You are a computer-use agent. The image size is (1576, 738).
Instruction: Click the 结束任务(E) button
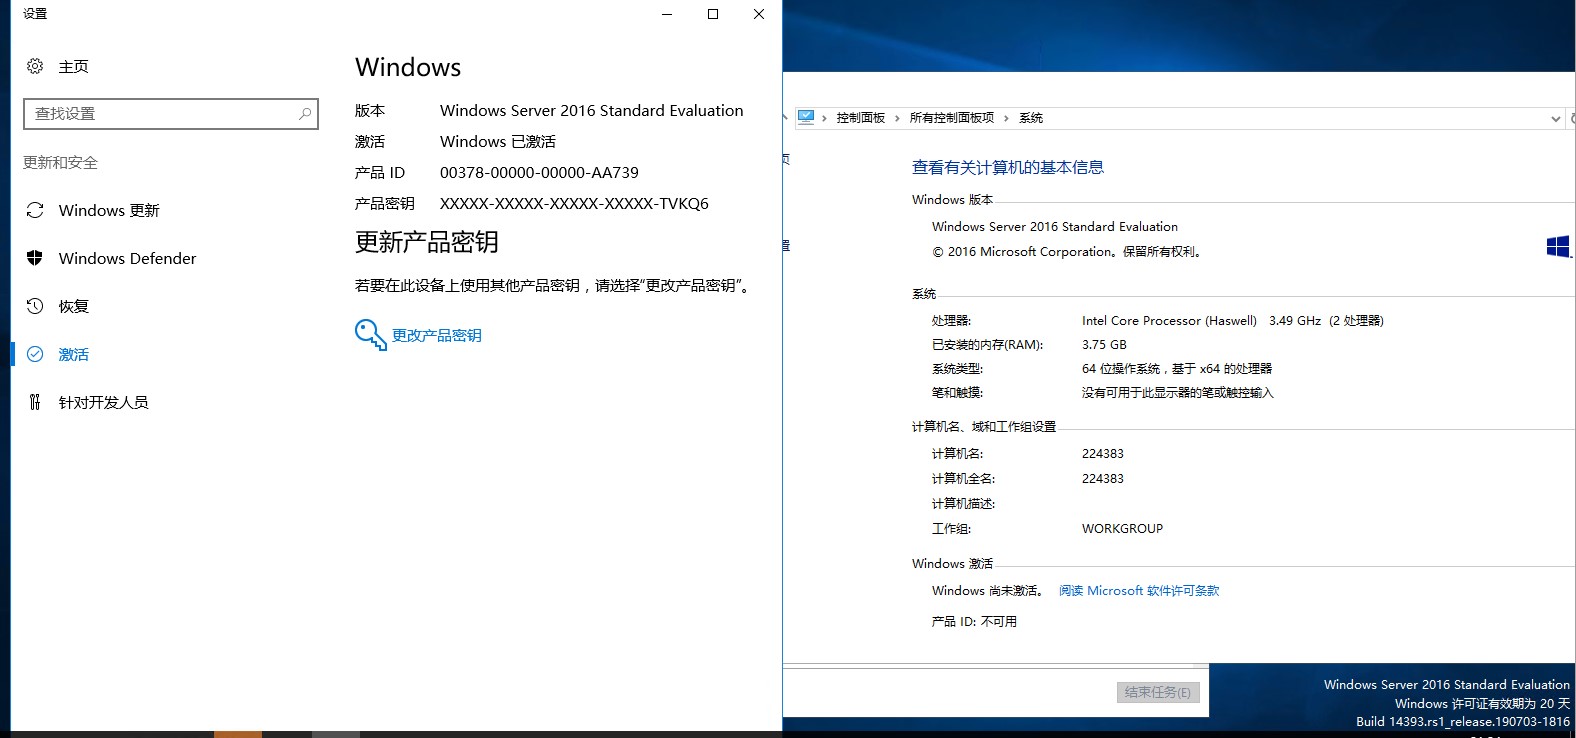coord(1158,692)
